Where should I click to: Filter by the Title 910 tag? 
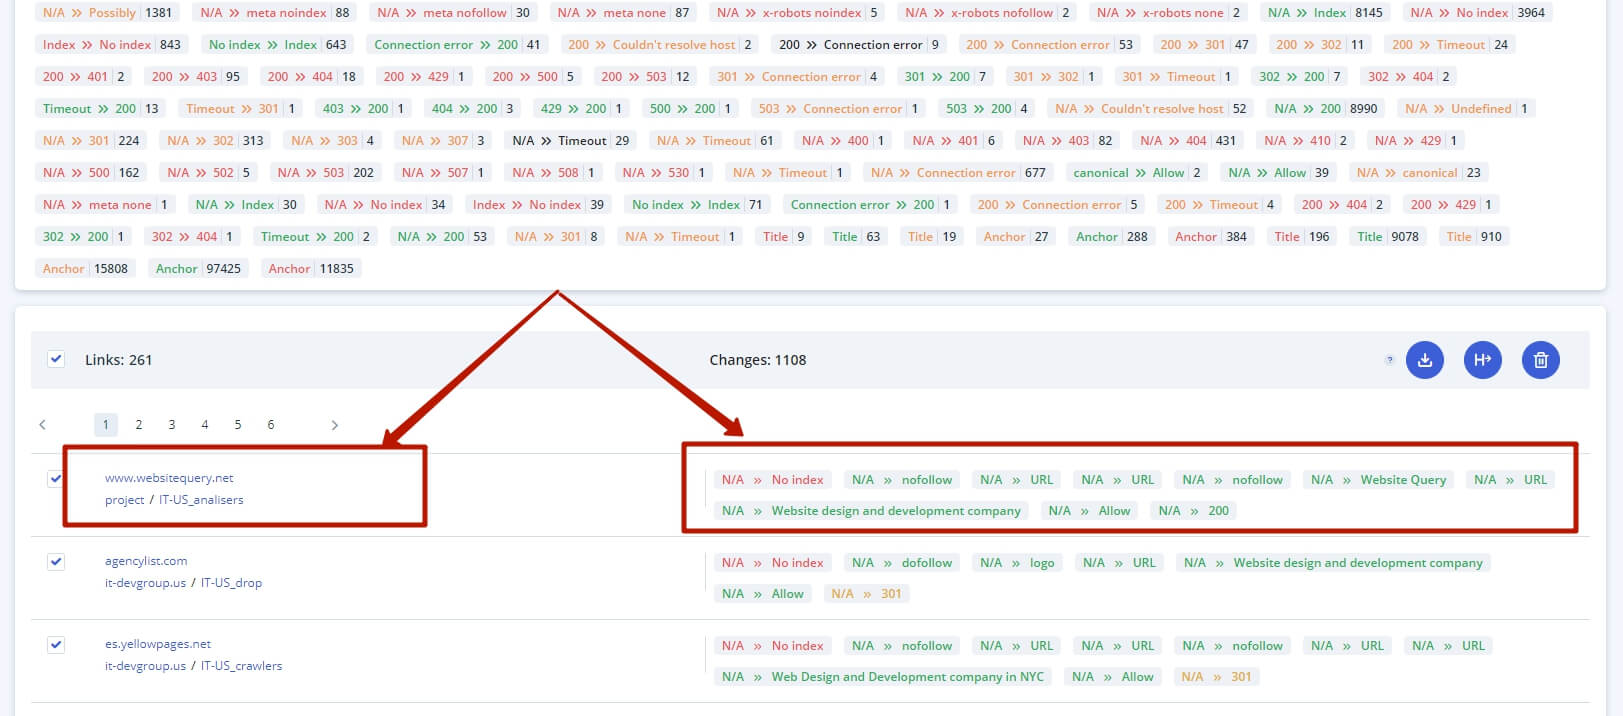click(1474, 237)
